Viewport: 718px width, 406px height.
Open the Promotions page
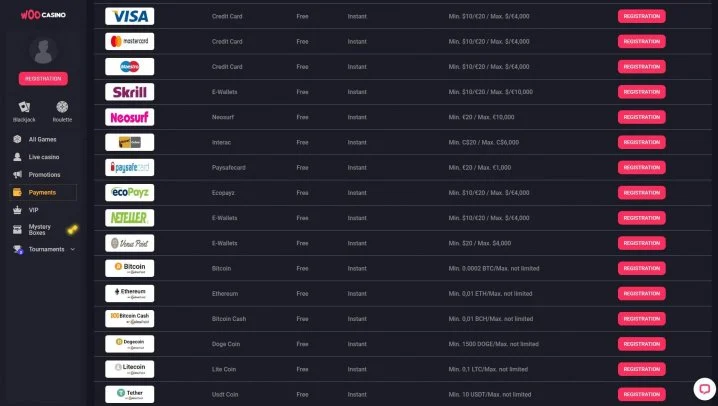coord(44,174)
